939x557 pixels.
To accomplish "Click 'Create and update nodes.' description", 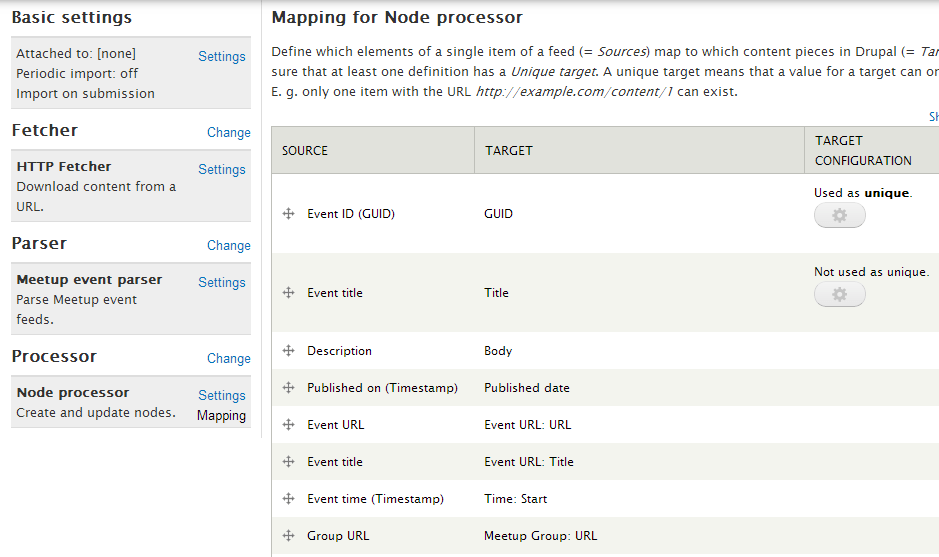I will pos(96,413).
